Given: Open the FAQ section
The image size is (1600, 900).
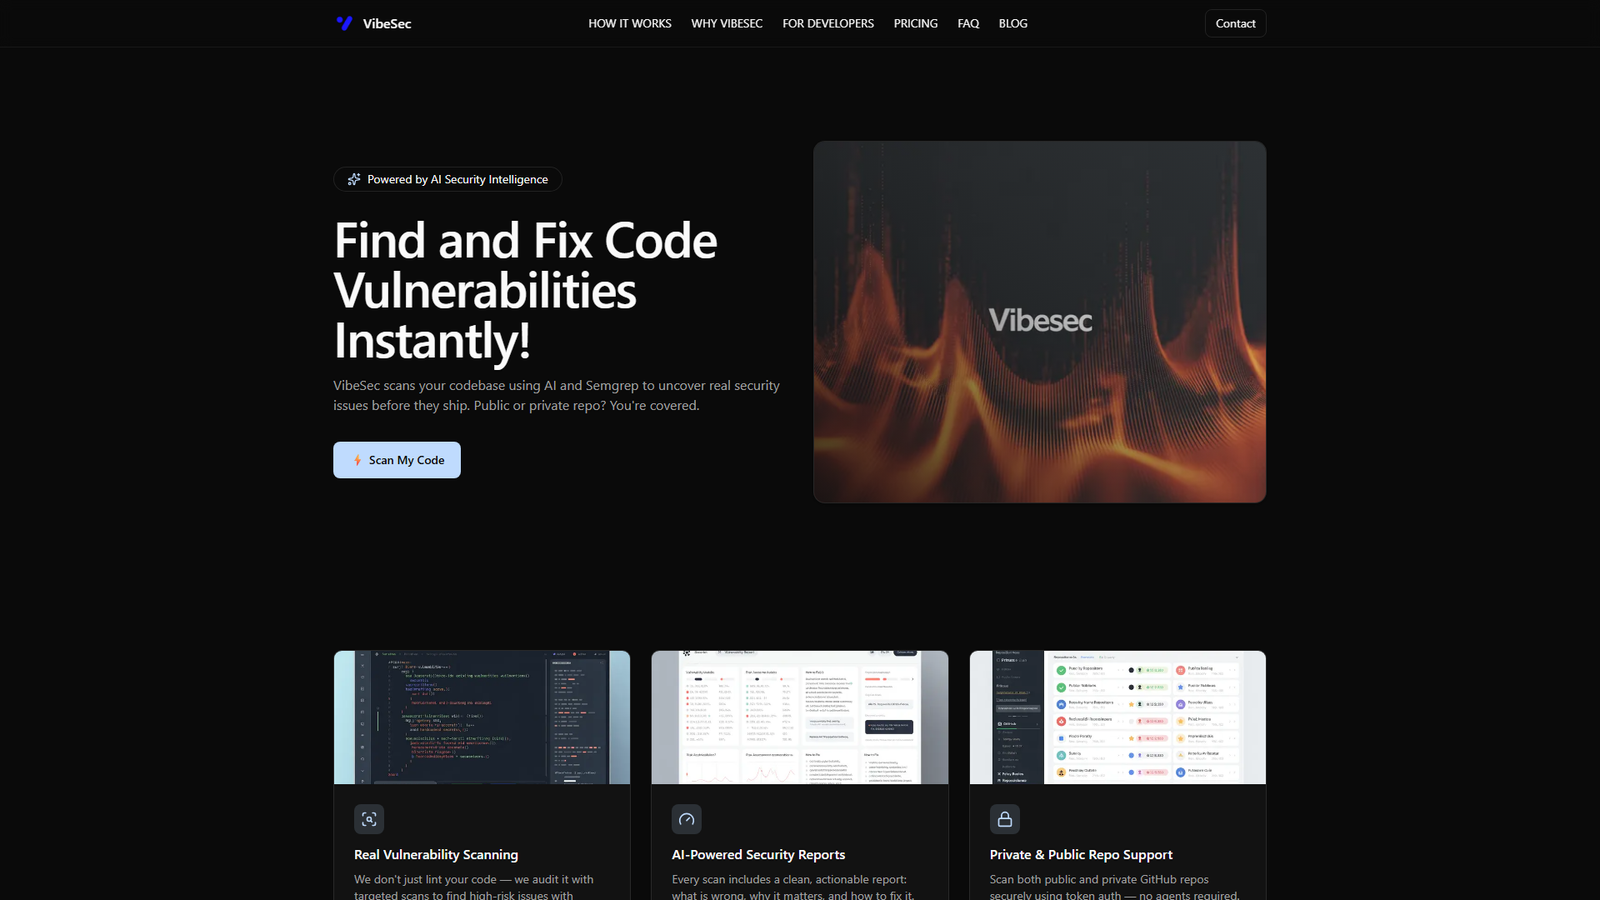Looking at the screenshot, I should click(x=967, y=23).
